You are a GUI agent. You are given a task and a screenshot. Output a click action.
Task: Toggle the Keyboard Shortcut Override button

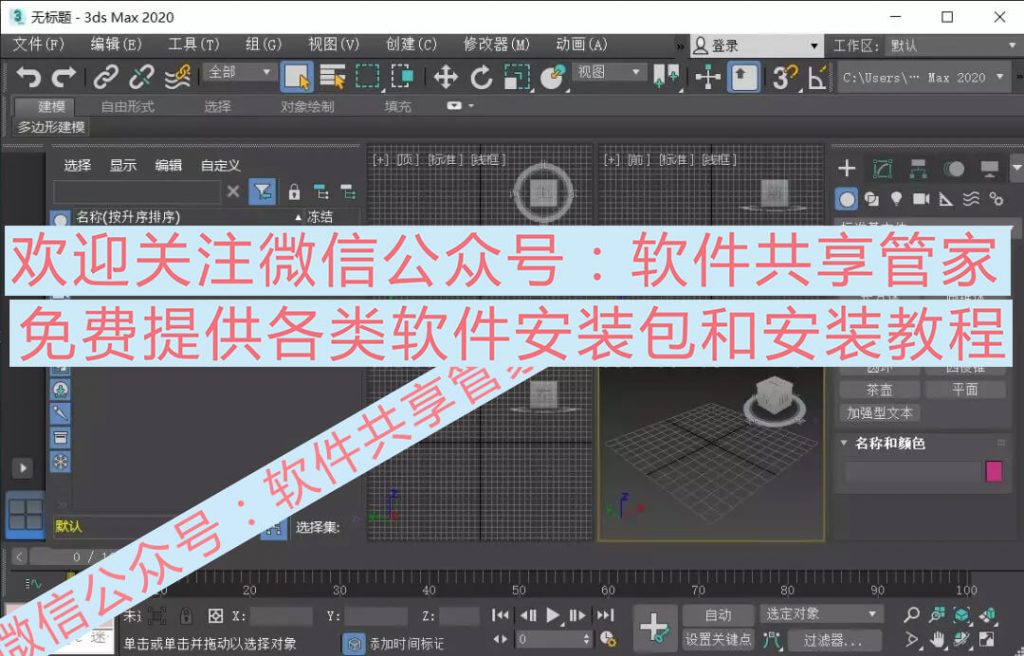tap(743, 77)
